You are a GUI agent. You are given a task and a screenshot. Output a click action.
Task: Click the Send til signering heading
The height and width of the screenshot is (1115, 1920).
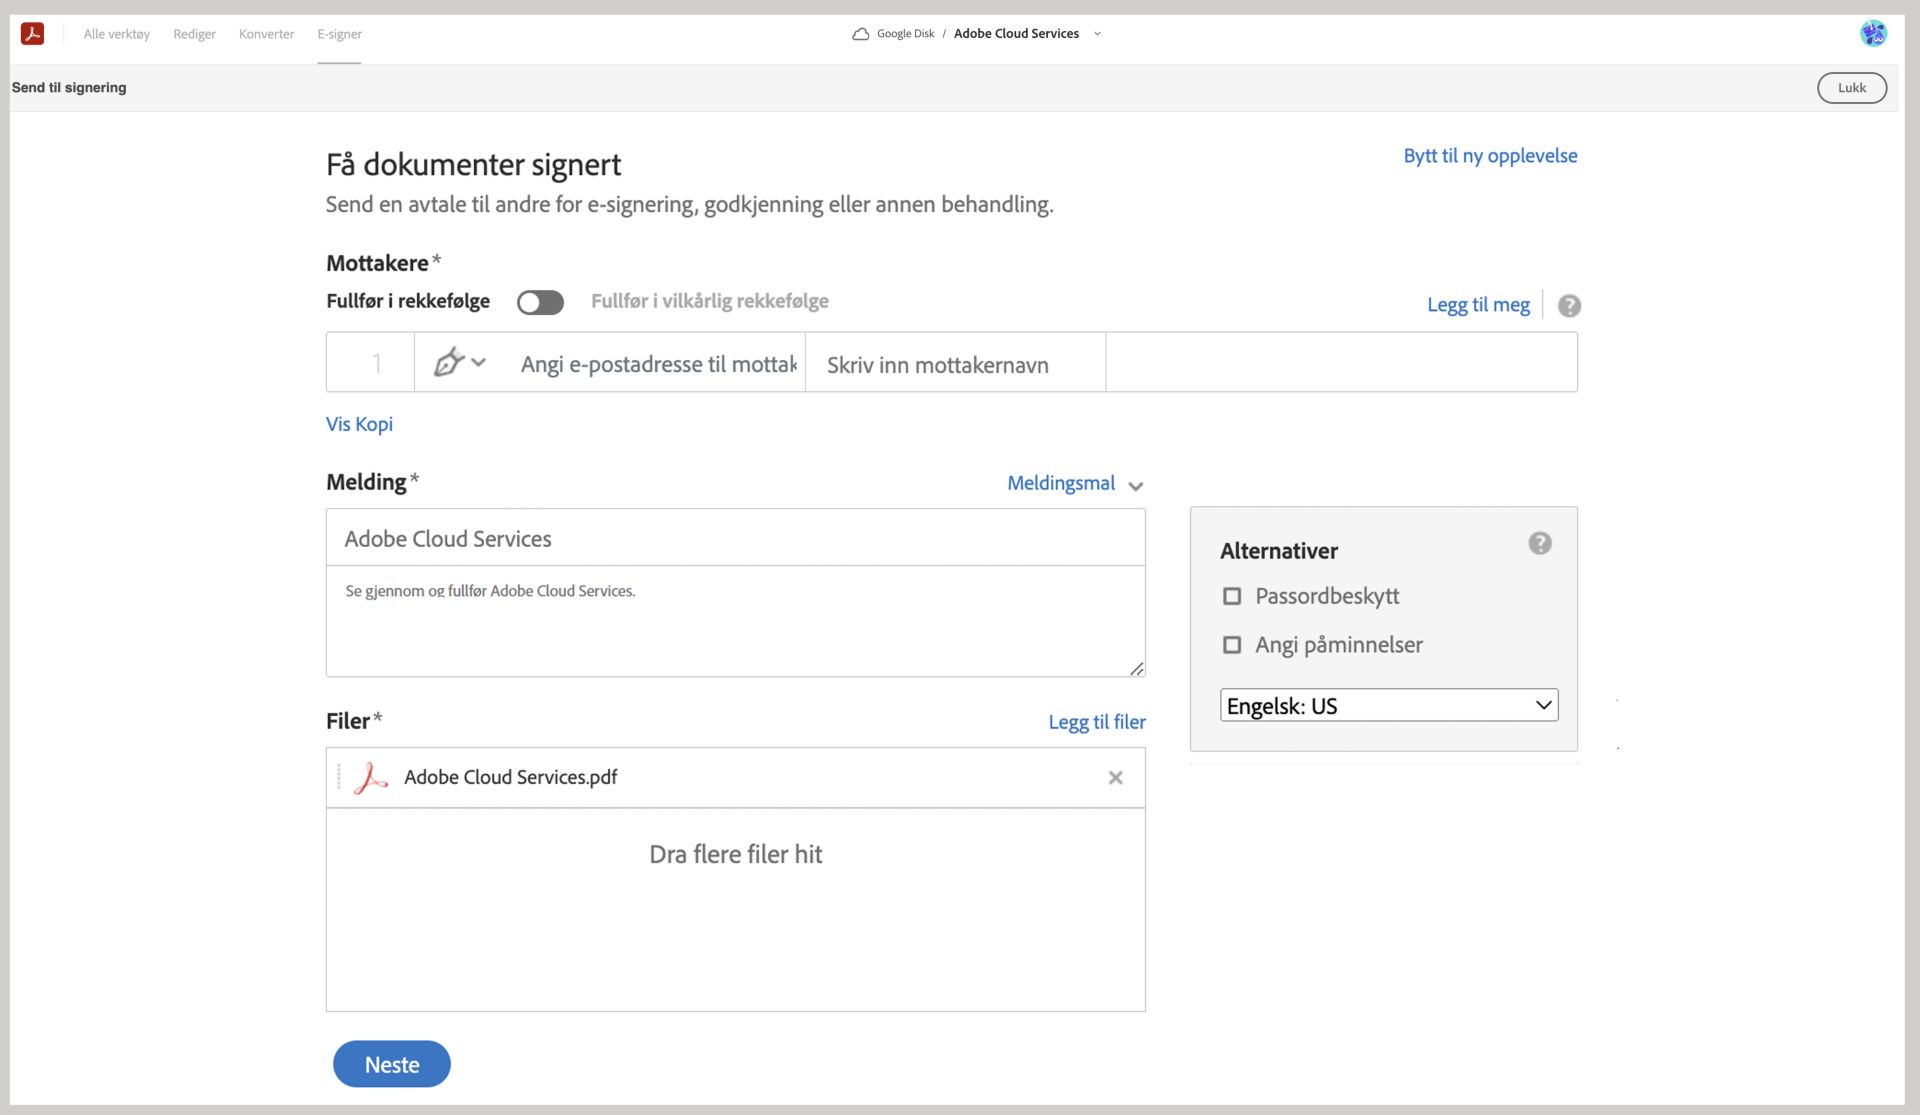click(69, 88)
